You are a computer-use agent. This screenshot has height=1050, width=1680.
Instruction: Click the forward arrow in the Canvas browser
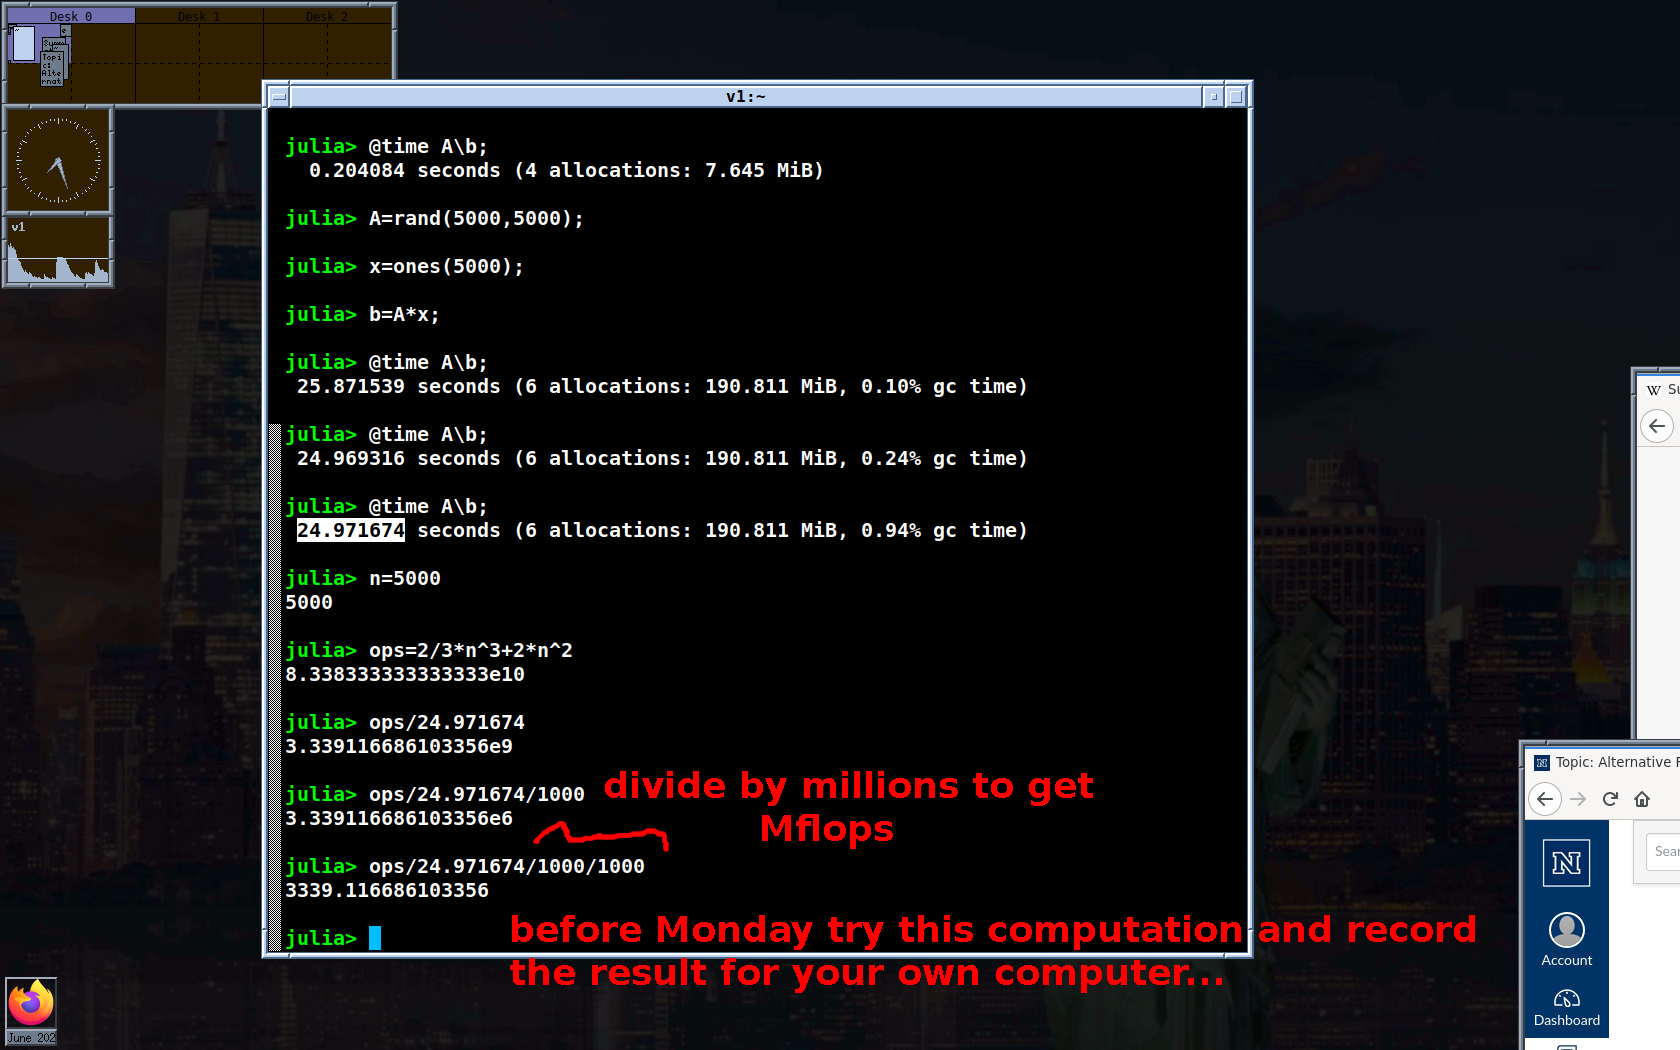(1578, 799)
